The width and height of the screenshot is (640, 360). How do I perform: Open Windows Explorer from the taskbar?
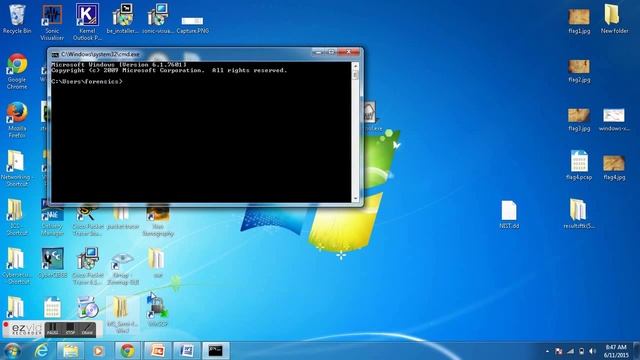70,351
